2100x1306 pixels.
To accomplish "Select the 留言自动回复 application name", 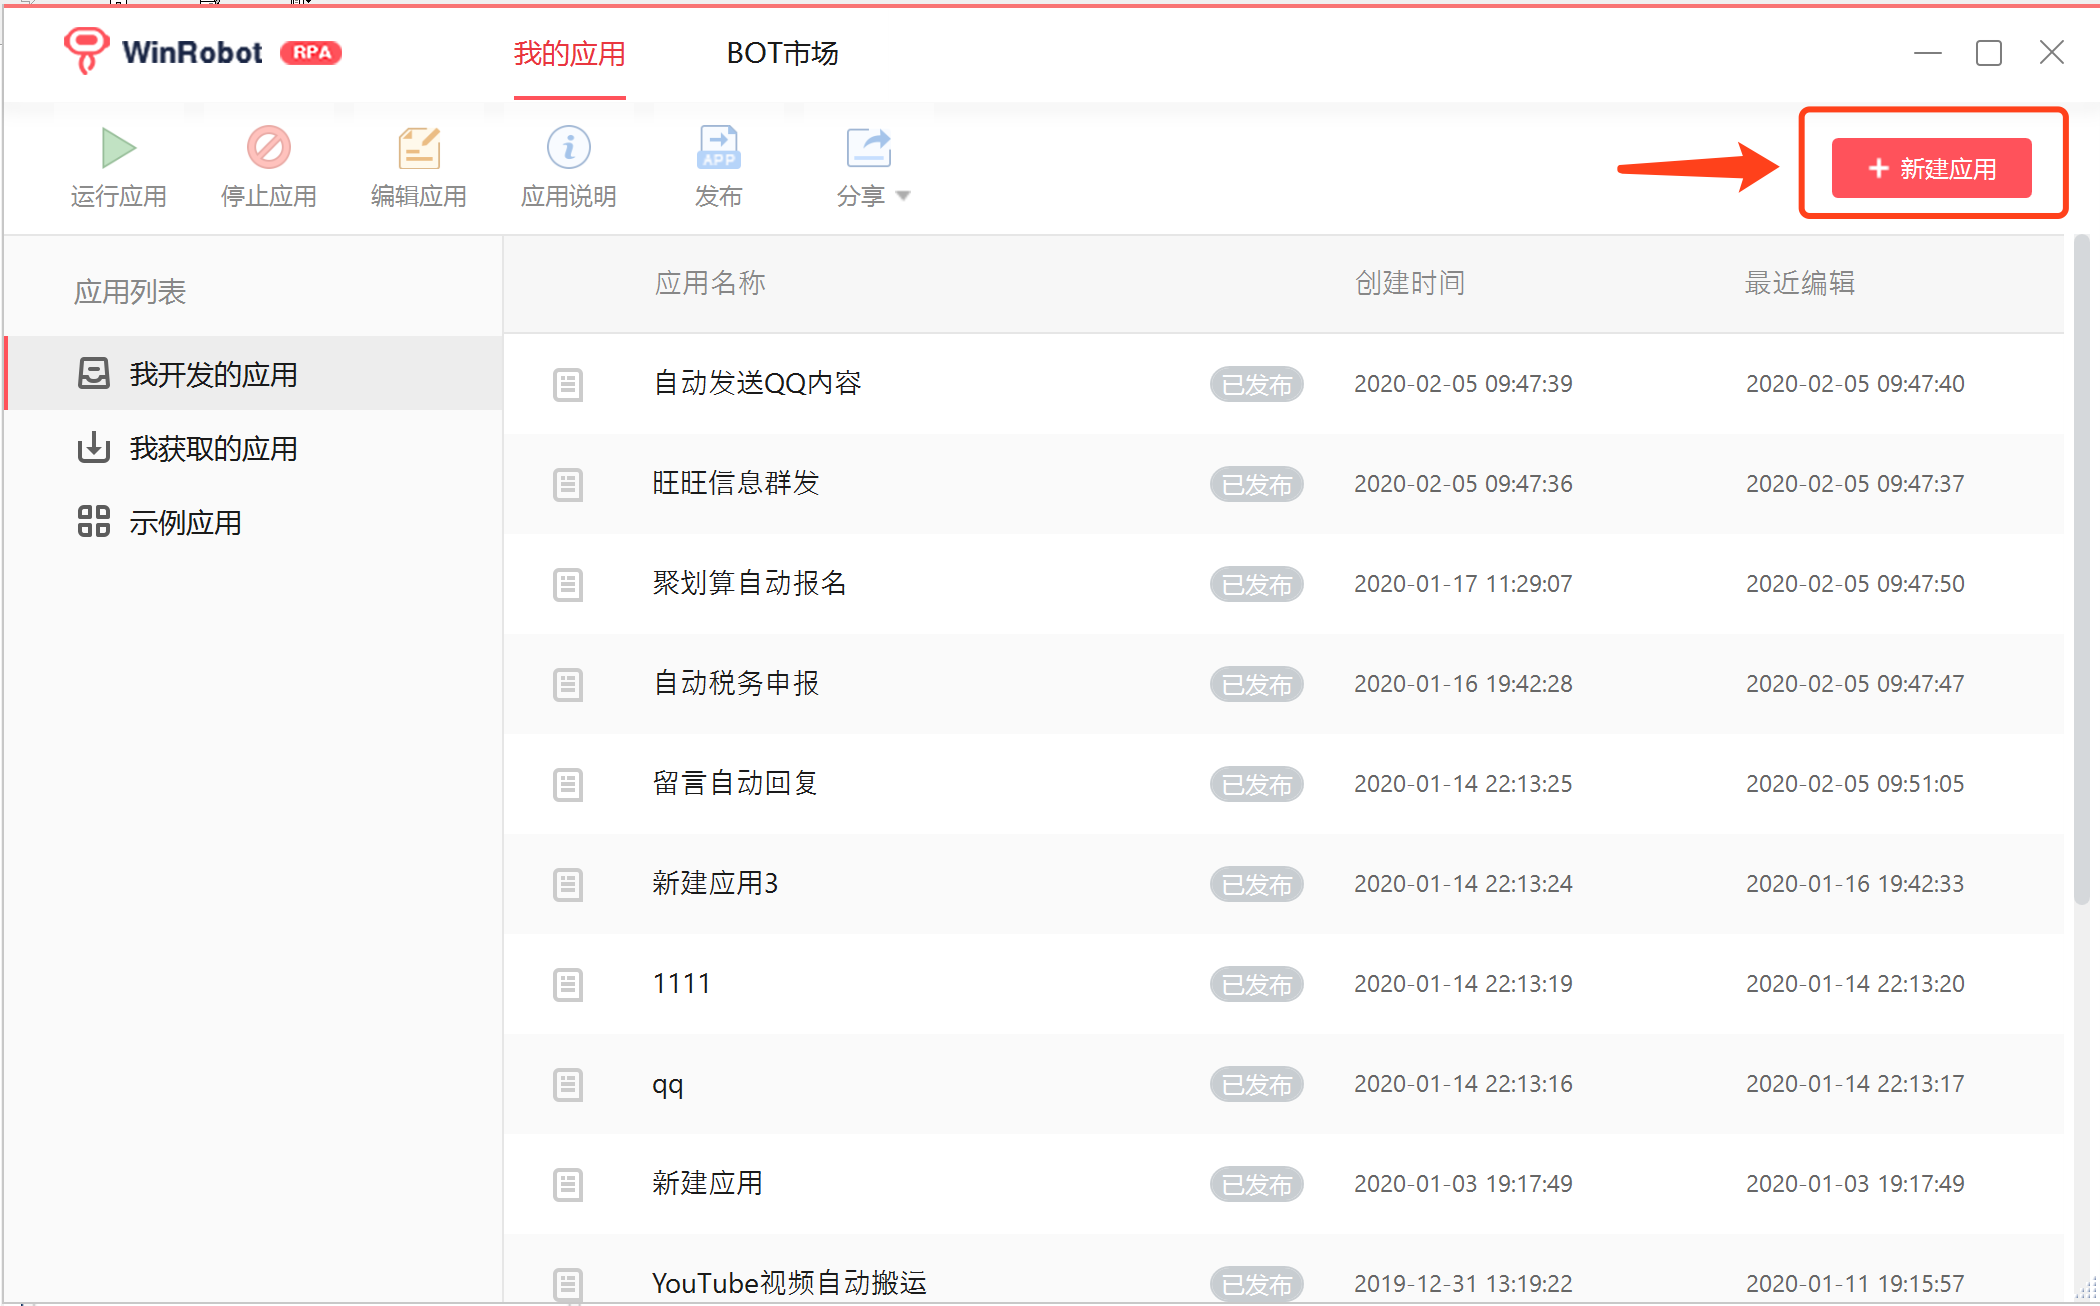I will click(735, 783).
